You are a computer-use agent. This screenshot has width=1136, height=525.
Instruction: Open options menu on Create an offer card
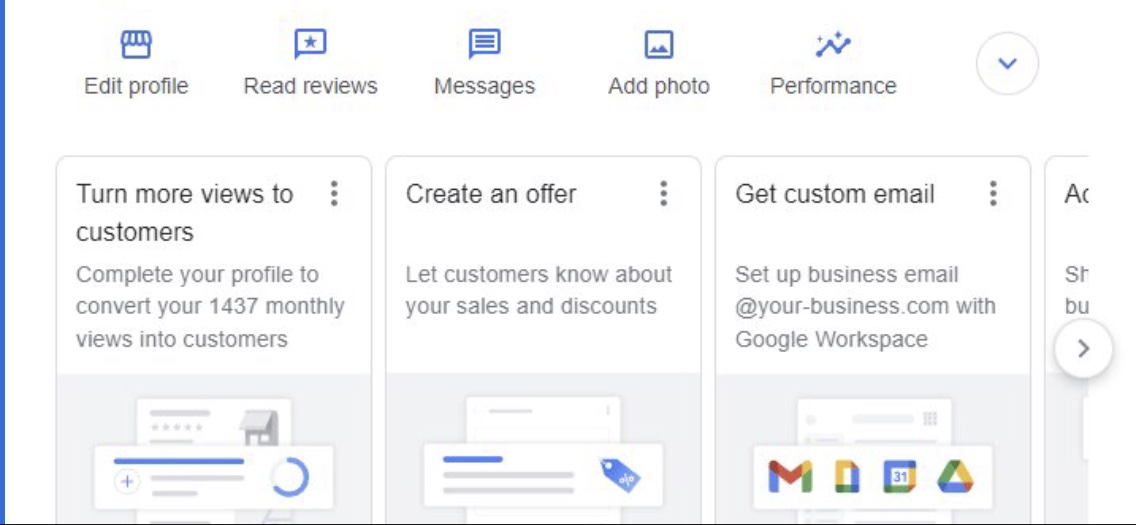(663, 194)
